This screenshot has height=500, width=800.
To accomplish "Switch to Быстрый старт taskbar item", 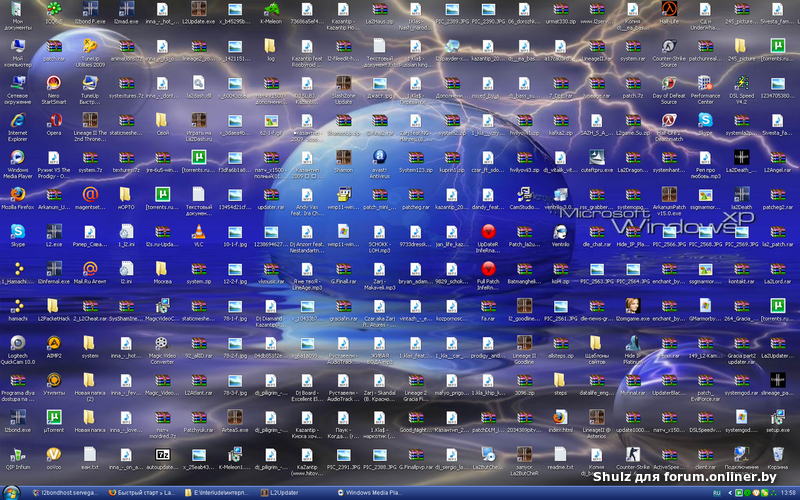I will [x=141, y=493].
